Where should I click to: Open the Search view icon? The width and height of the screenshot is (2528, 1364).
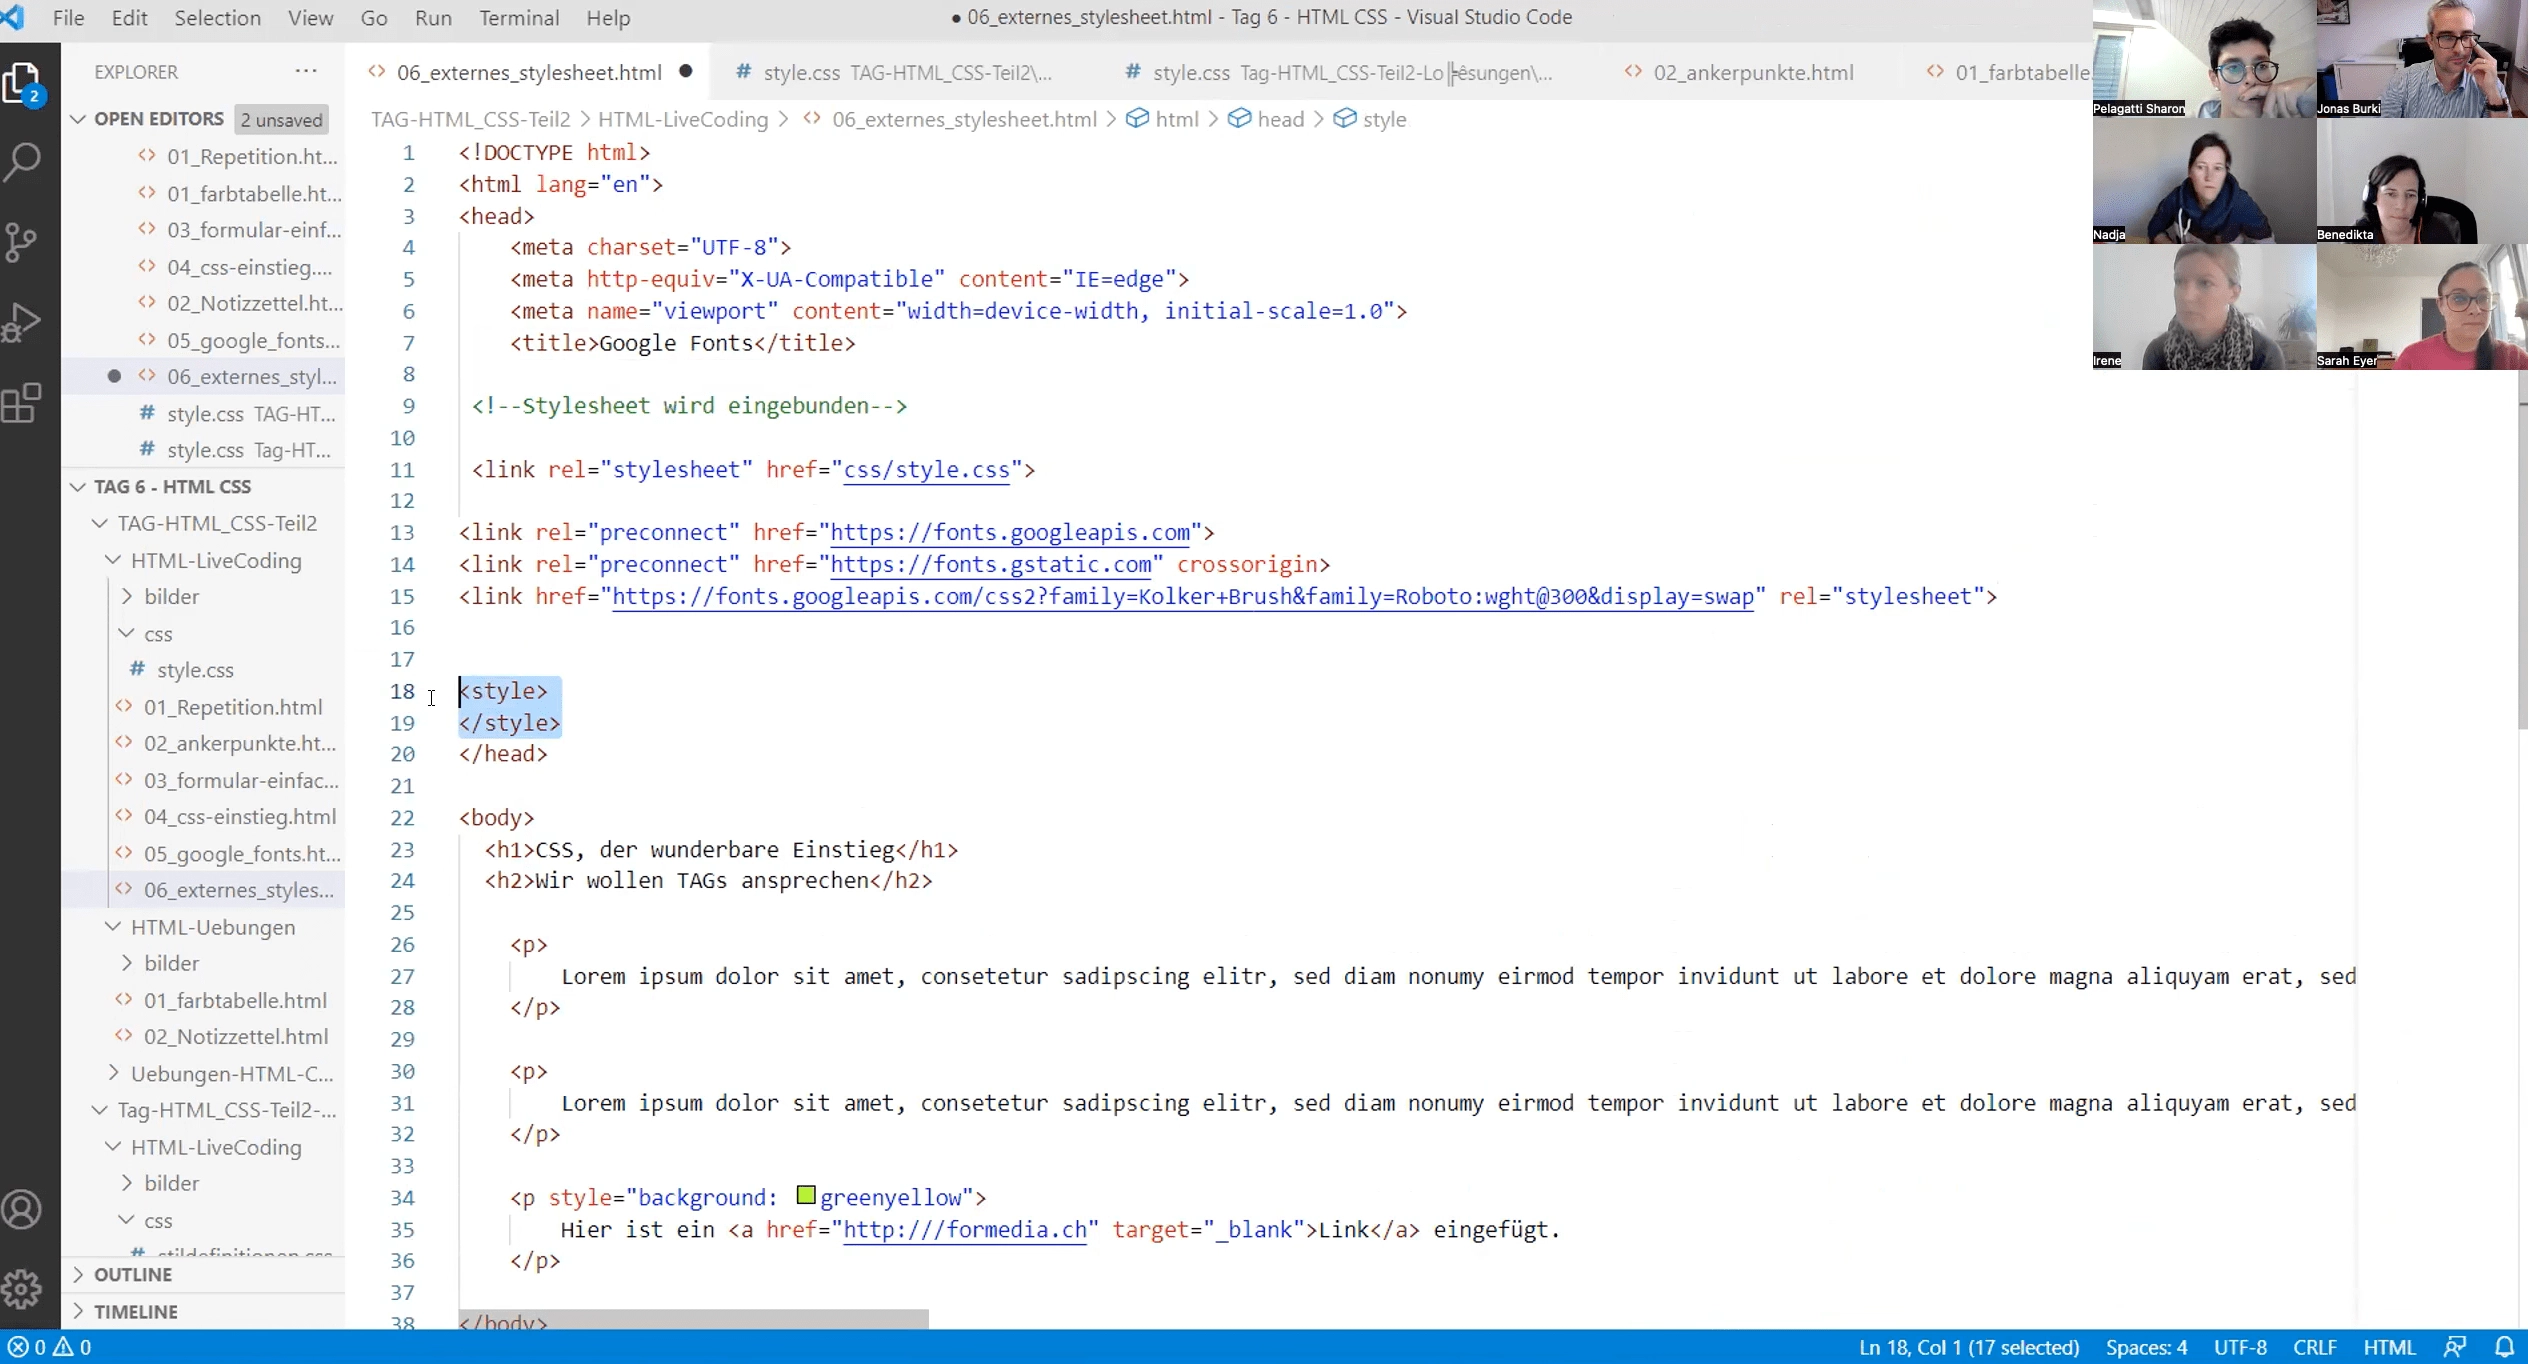(x=22, y=160)
